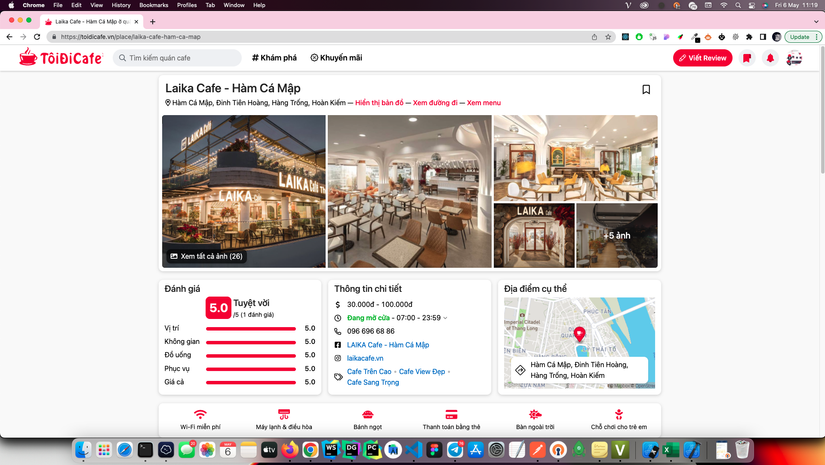Screen dimensions: 825x465
Task: Open Telegram from the Dock
Action: 455,450
